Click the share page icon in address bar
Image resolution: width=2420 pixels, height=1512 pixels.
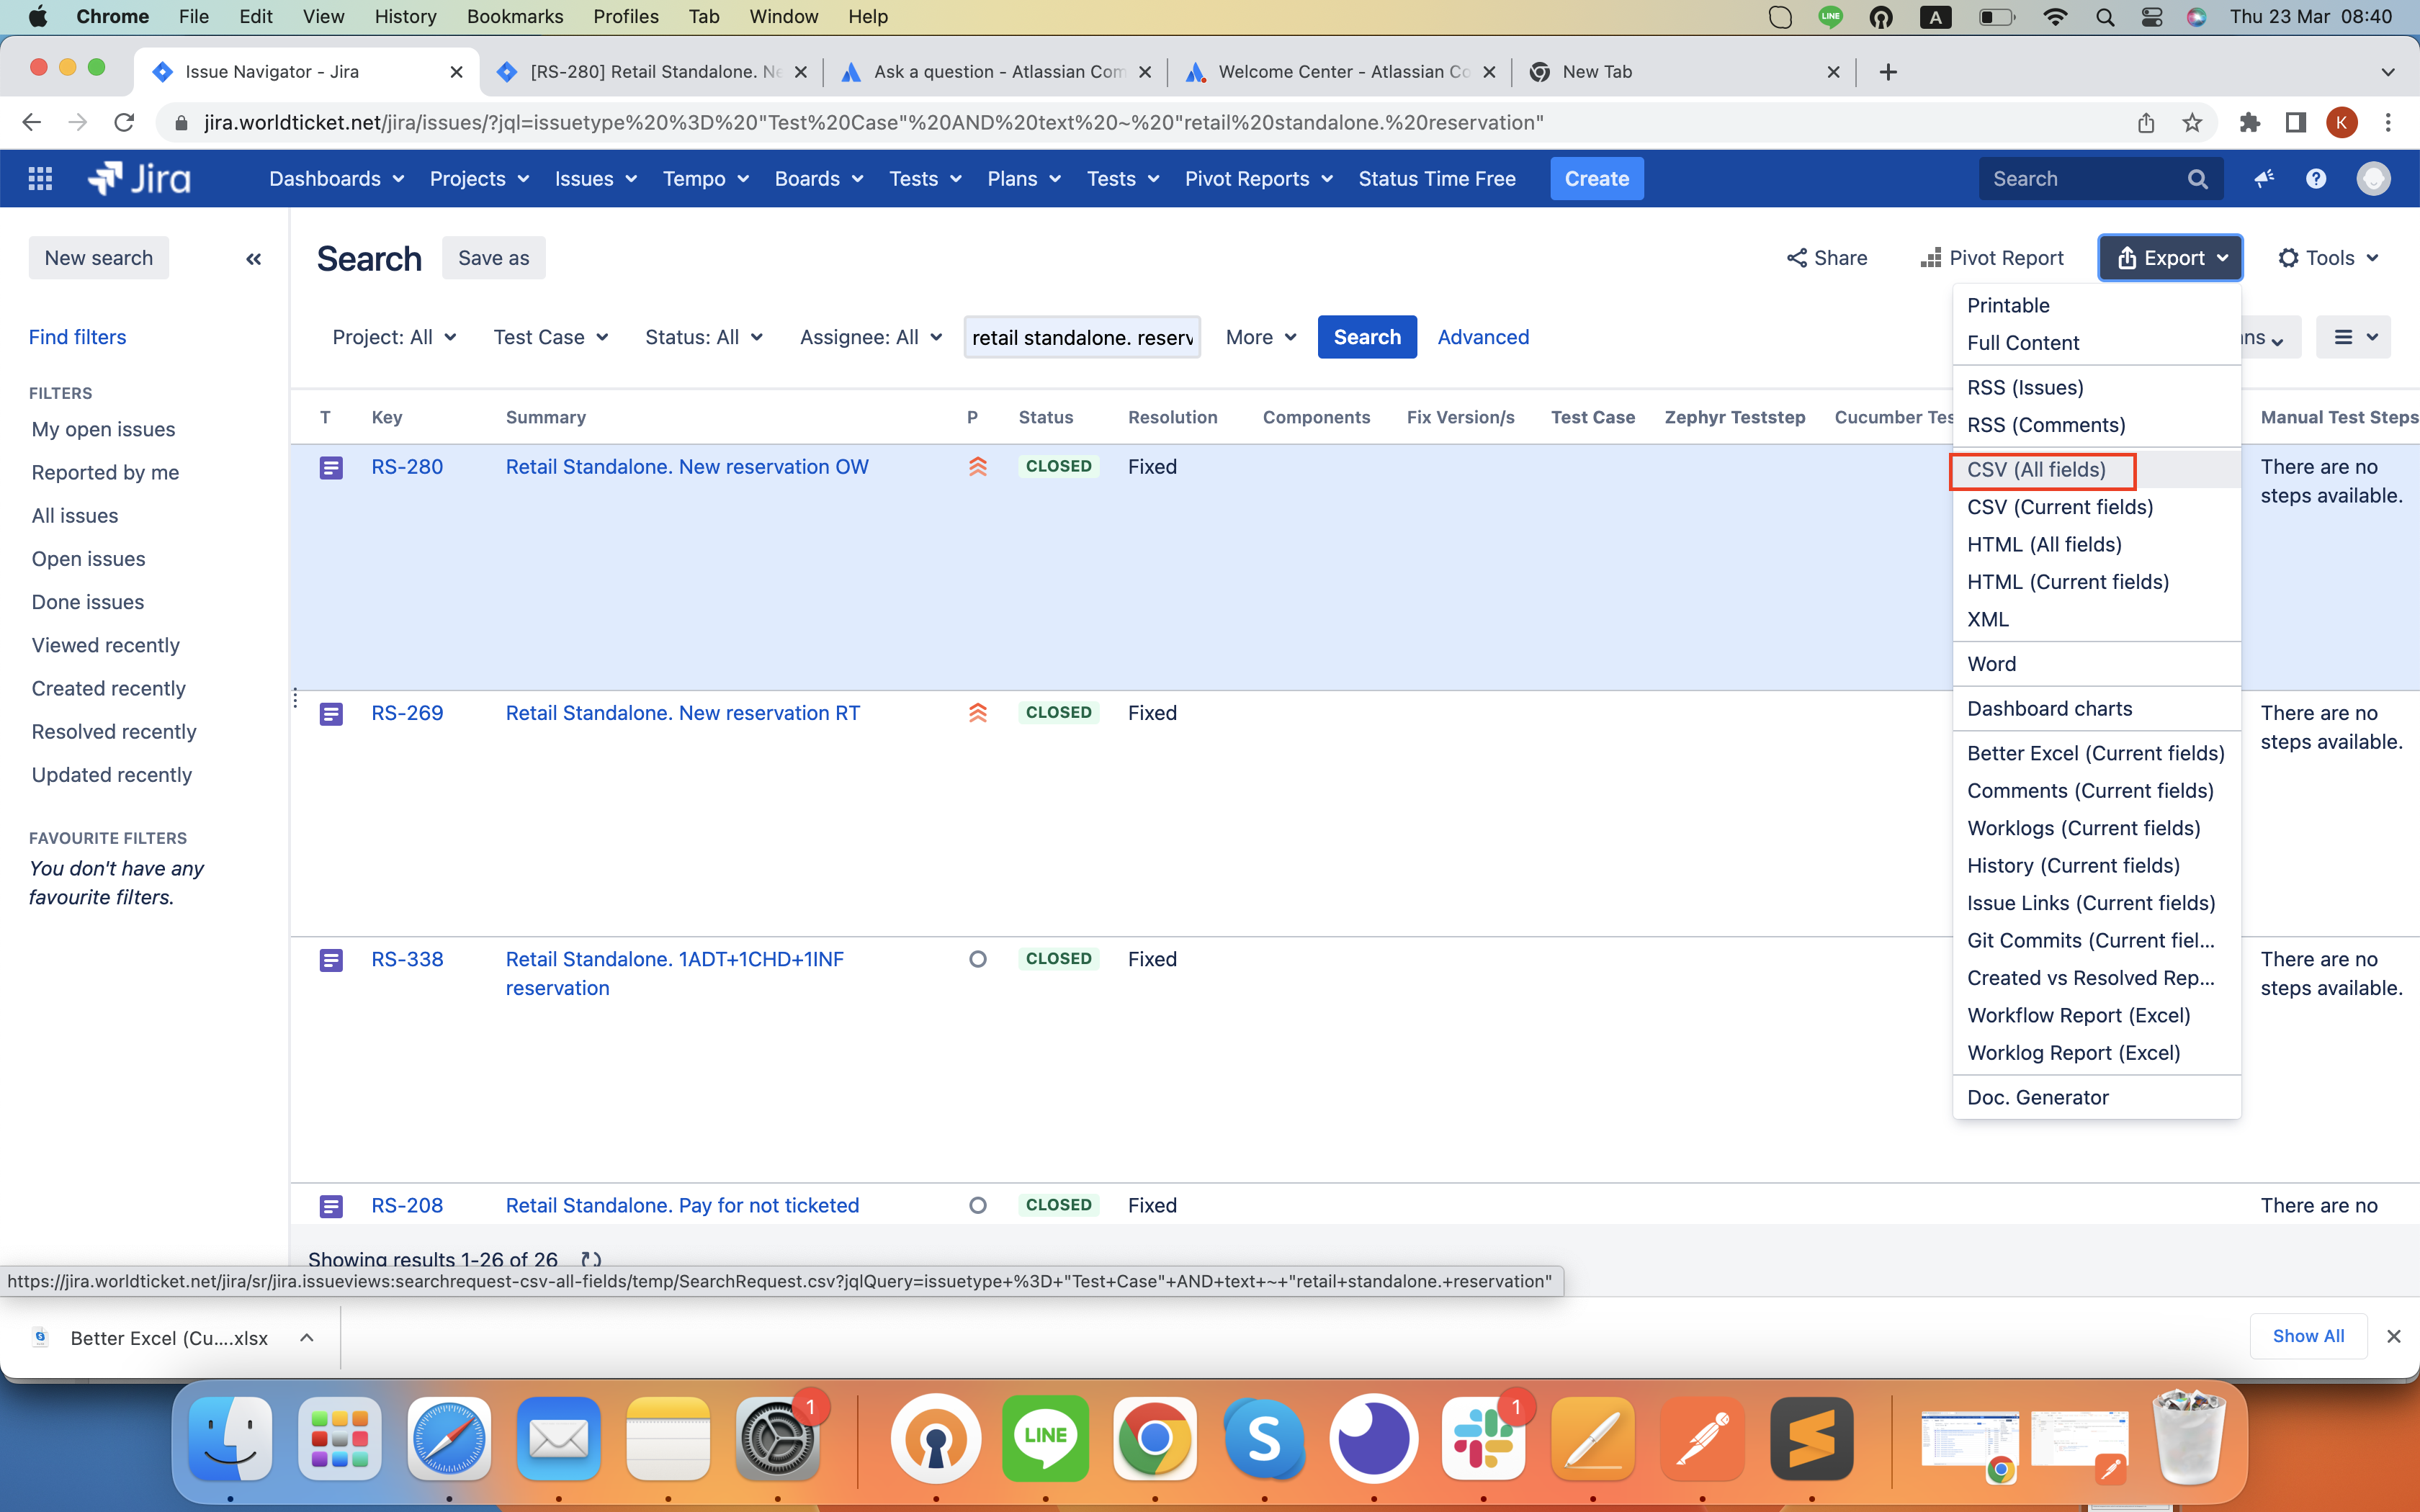point(2146,123)
